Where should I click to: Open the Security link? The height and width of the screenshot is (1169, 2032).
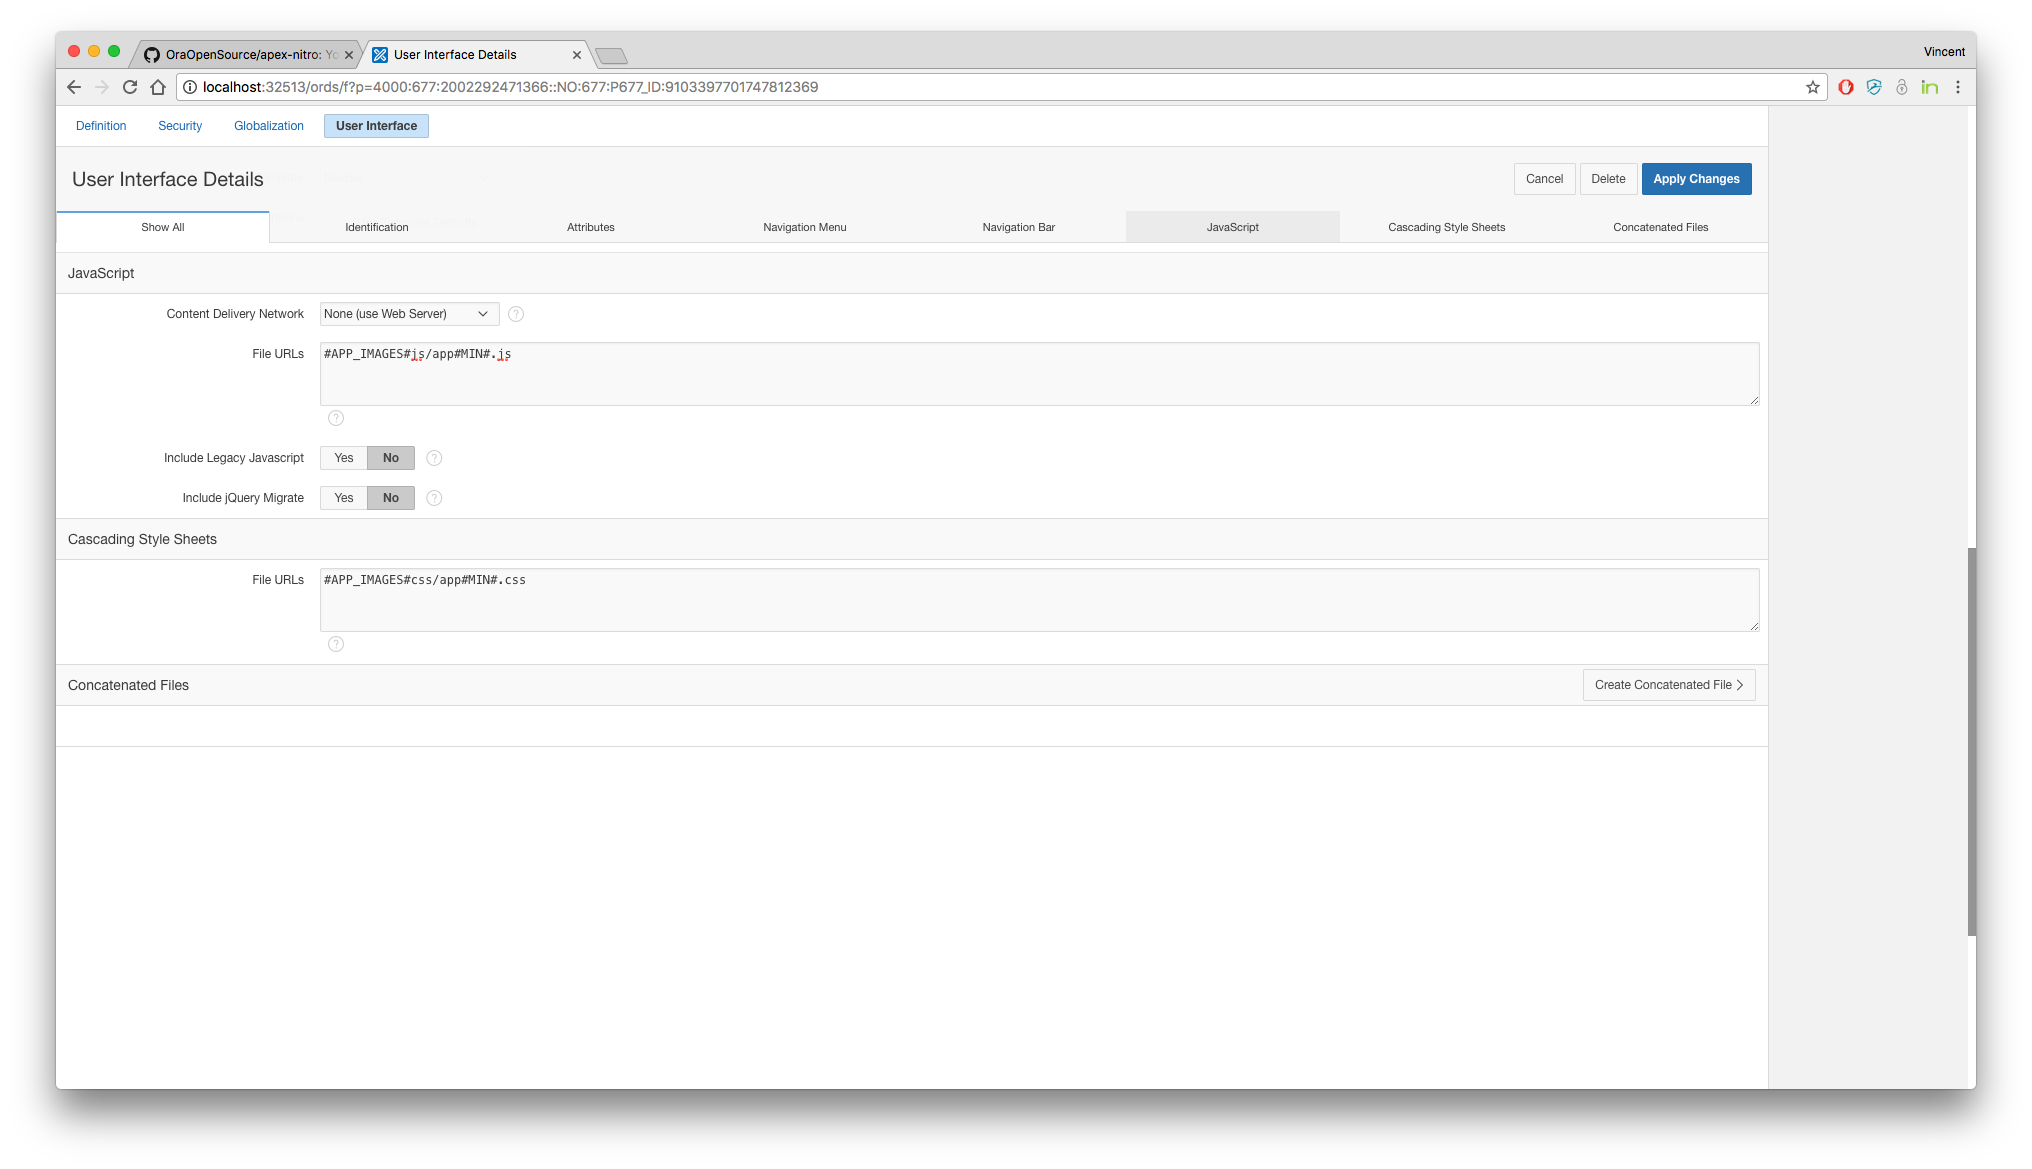(x=180, y=126)
